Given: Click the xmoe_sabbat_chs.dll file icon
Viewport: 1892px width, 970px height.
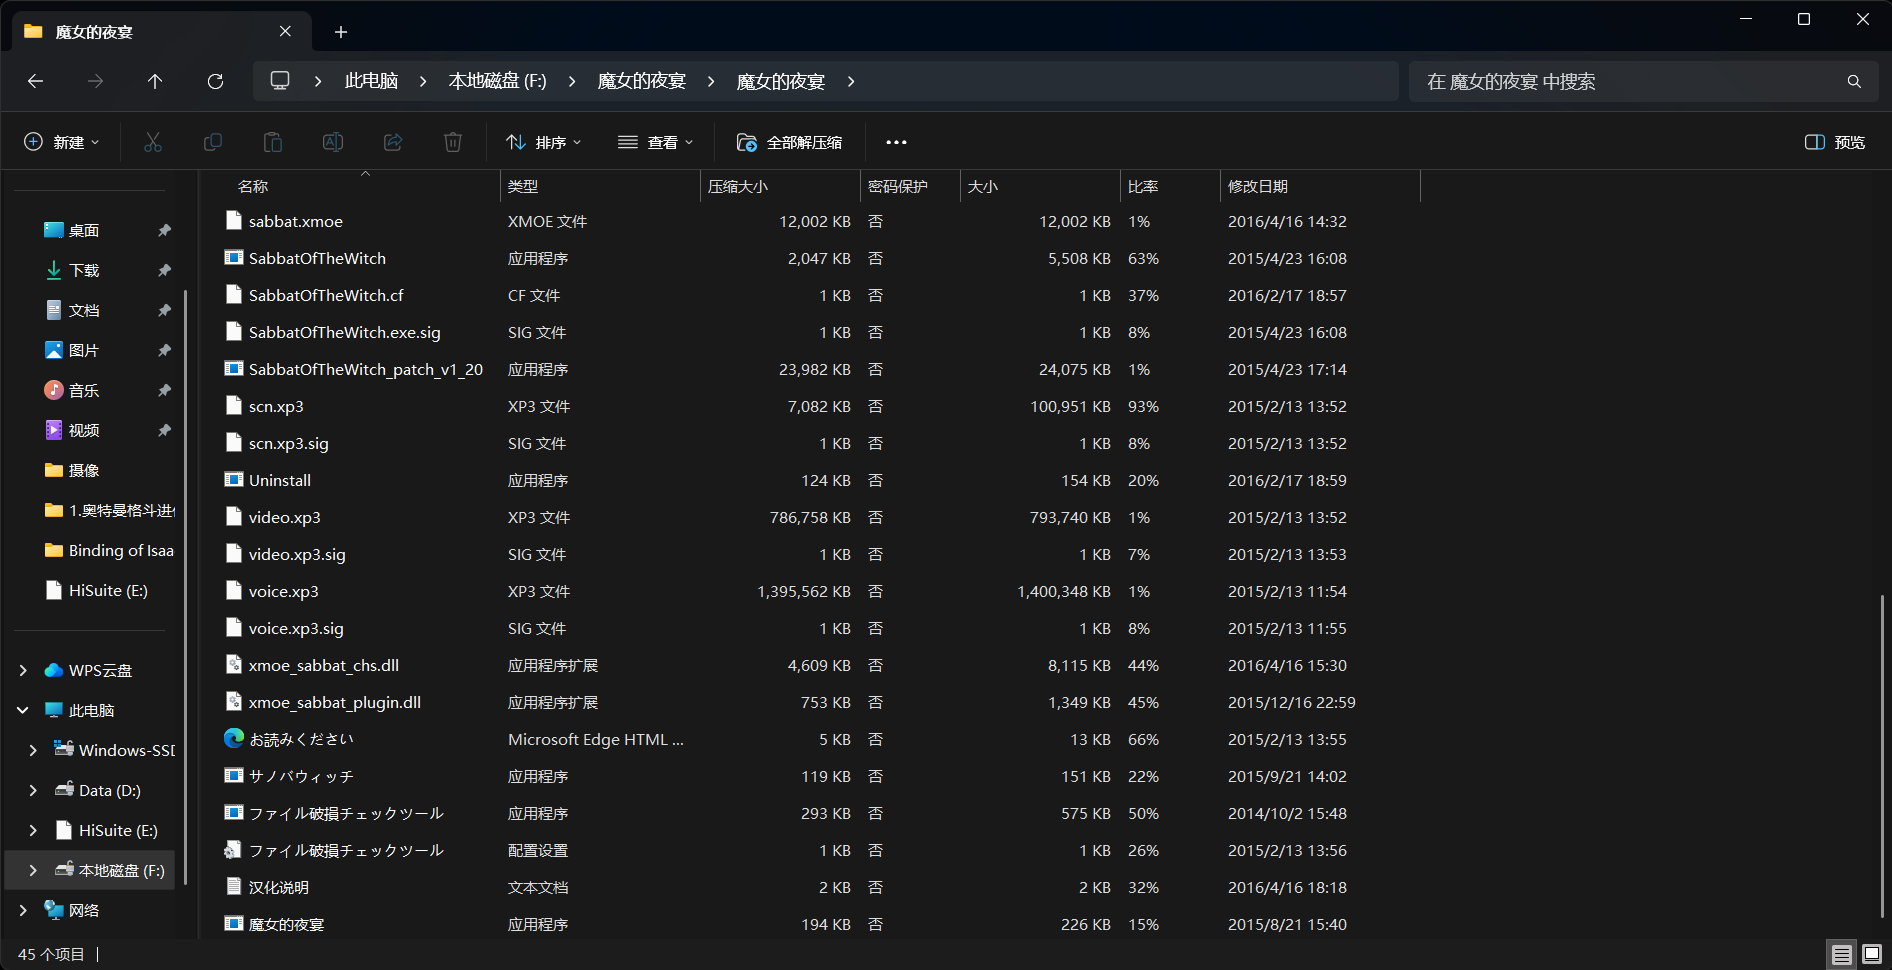Looking at the screenshot, I should (x=234, y=665).
